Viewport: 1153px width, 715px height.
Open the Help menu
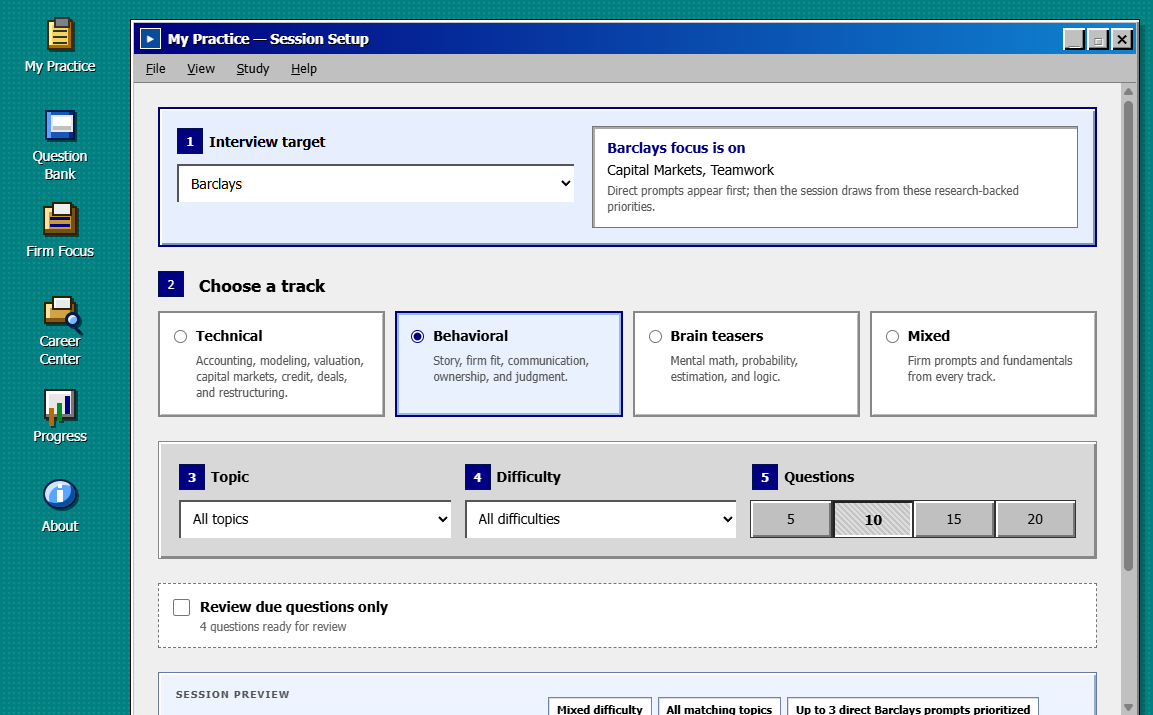[x=304, y=68]
